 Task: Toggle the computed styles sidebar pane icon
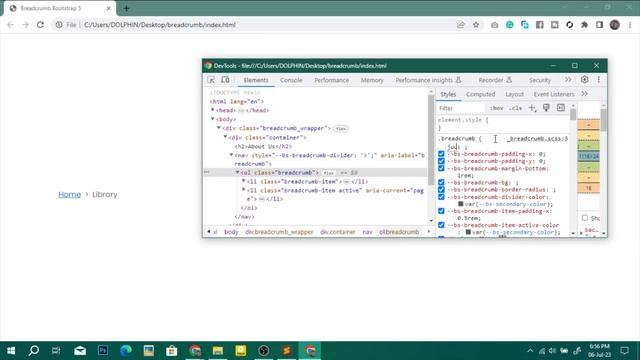coord(561,108)
